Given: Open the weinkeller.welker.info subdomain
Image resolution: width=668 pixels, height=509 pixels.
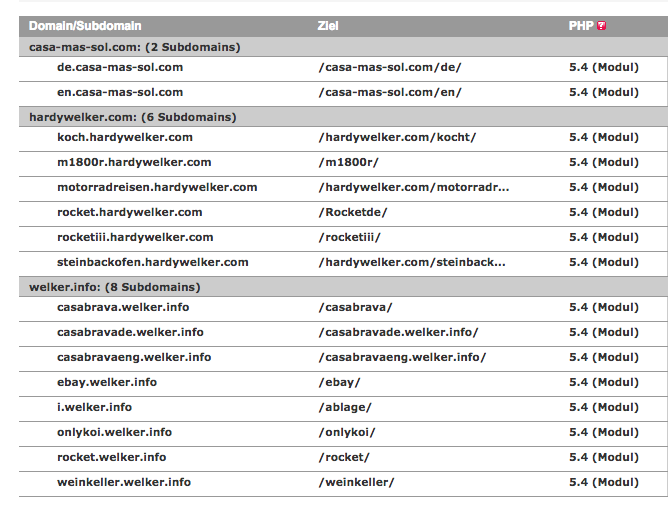Looking at the screenshot, I should tap(124, 482).
